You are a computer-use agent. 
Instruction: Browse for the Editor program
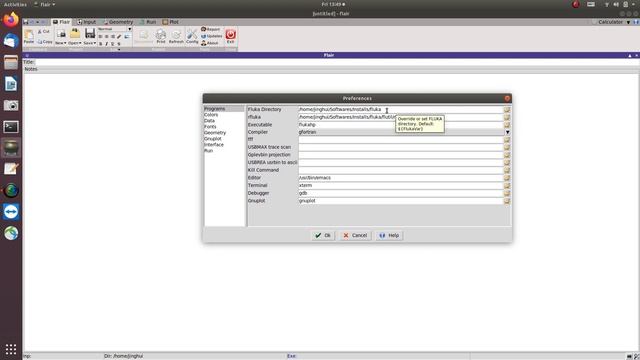point(507,178)
